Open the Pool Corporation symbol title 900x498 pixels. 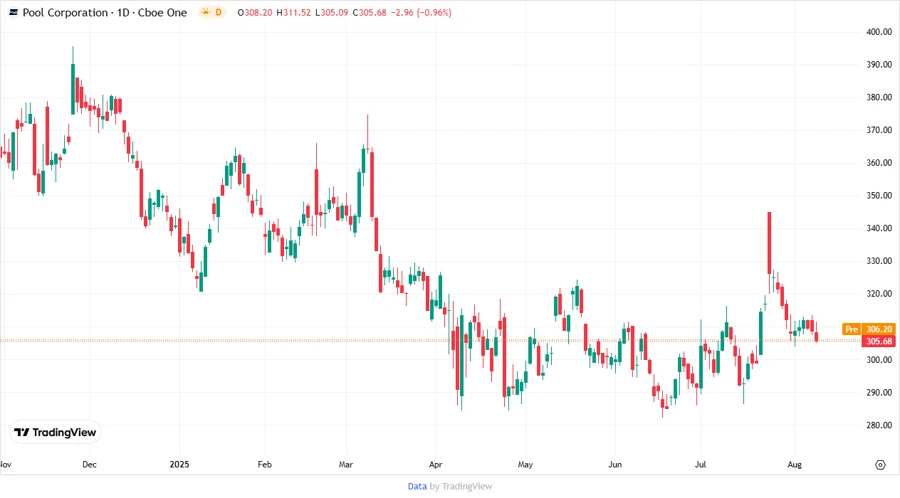104,12
